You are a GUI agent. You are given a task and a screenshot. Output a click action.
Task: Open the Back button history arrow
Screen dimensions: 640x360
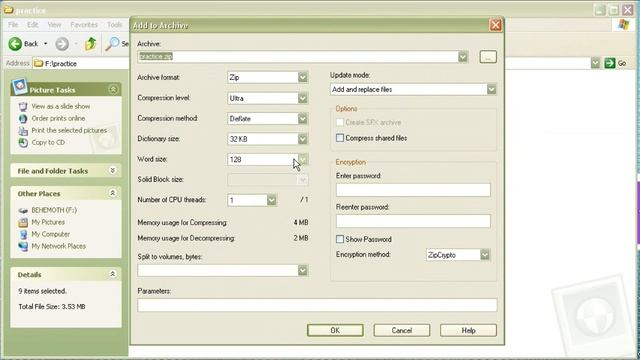(x=45, y=44)
